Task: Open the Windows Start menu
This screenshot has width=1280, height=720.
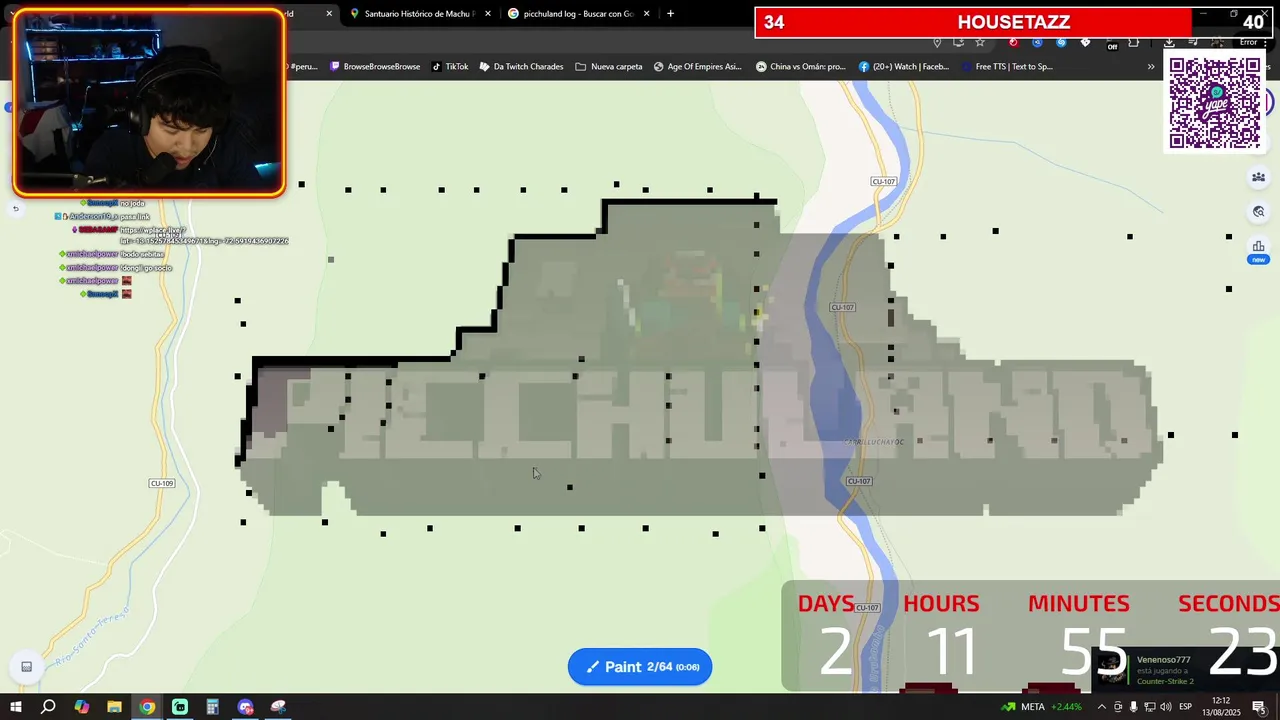Action: click(15, 707)
